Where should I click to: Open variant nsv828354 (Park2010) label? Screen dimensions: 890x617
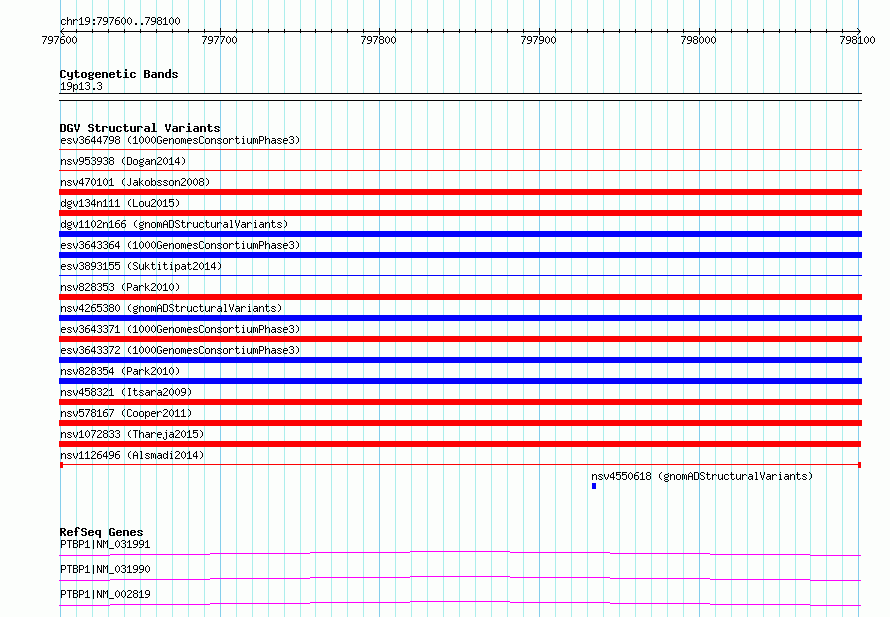[x=120, y=371]
